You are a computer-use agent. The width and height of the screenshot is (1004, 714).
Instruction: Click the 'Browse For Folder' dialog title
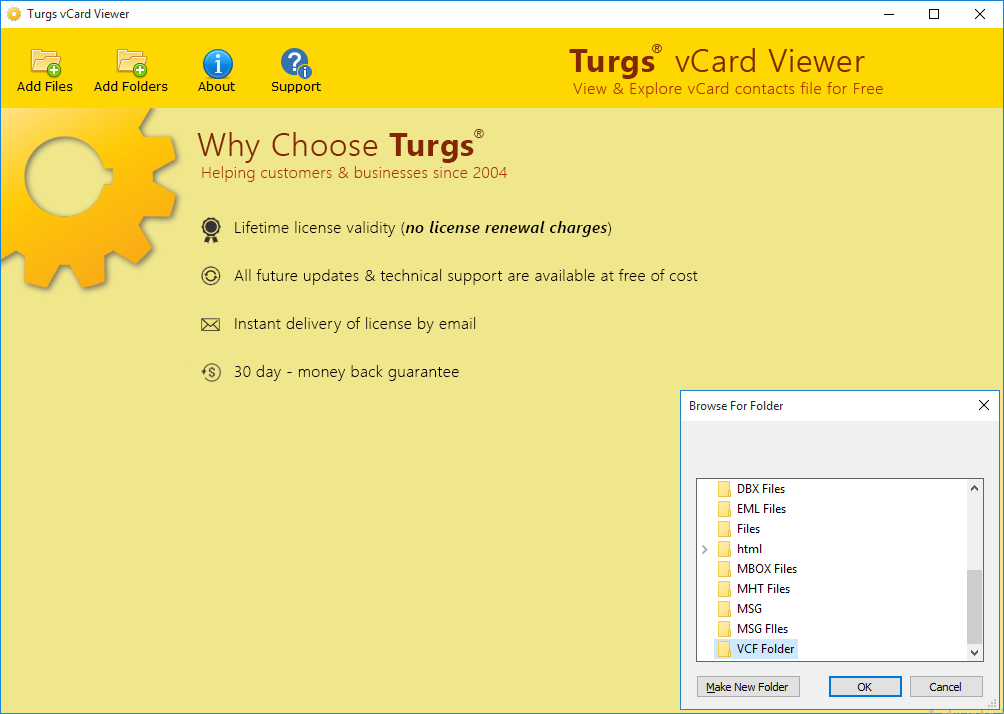[736, 406]
